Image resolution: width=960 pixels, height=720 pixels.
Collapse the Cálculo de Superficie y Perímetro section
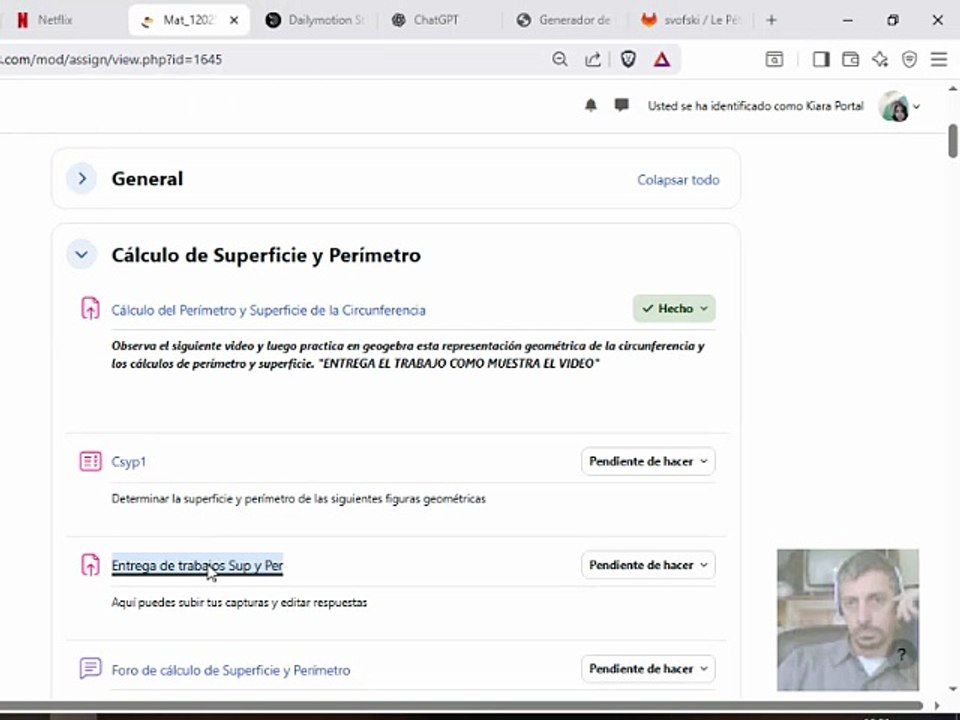pyautogui.click(x=81, y=255)
